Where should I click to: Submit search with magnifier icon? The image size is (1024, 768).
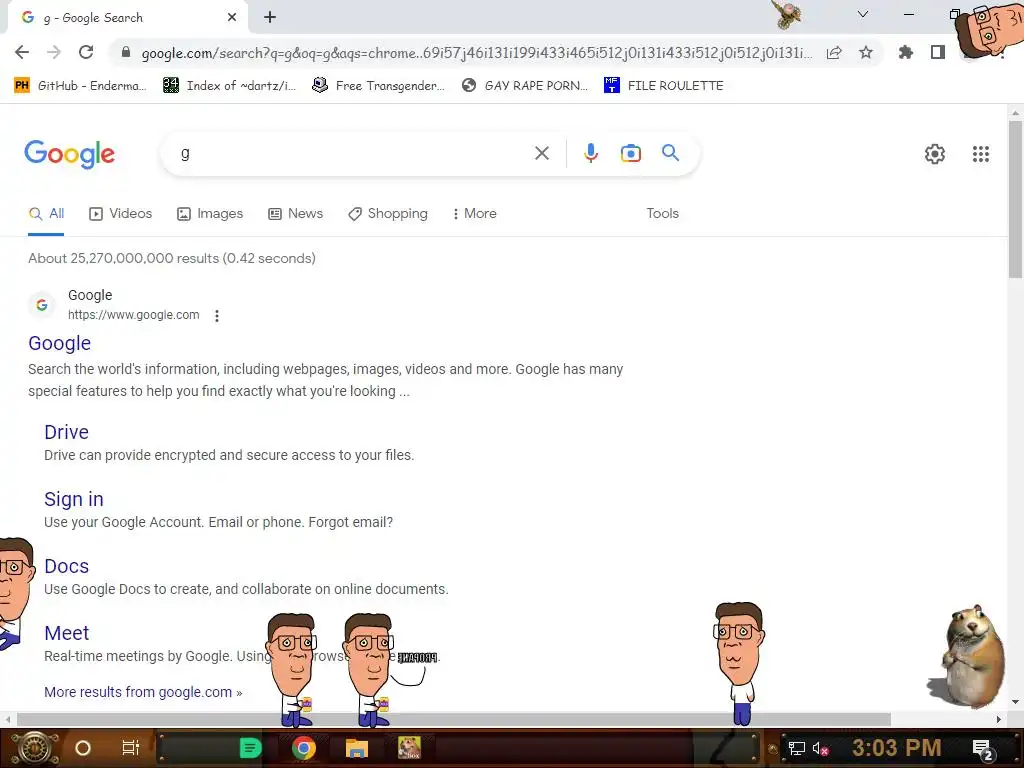(670, 153)
